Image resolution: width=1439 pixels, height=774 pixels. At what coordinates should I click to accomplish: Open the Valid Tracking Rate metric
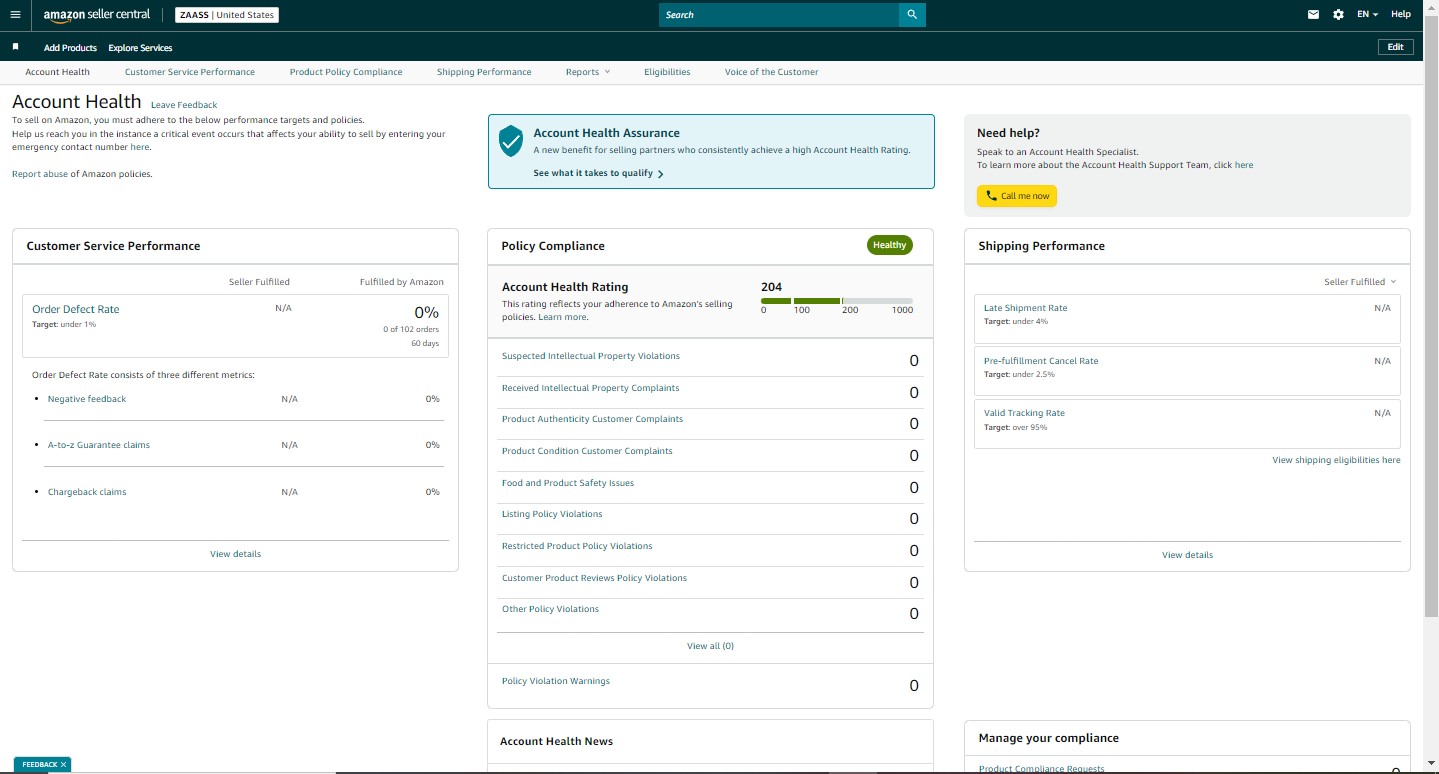click(1024, 413)
